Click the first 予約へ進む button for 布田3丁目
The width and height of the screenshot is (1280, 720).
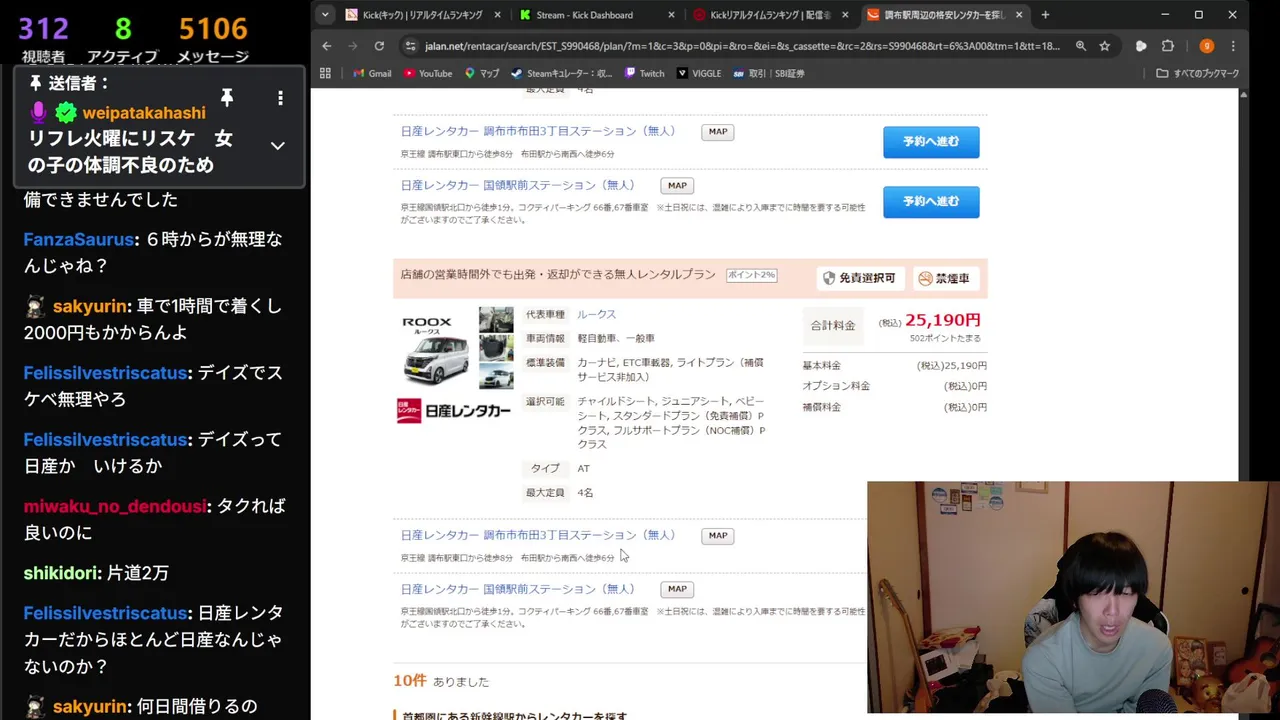coord(931,142)
